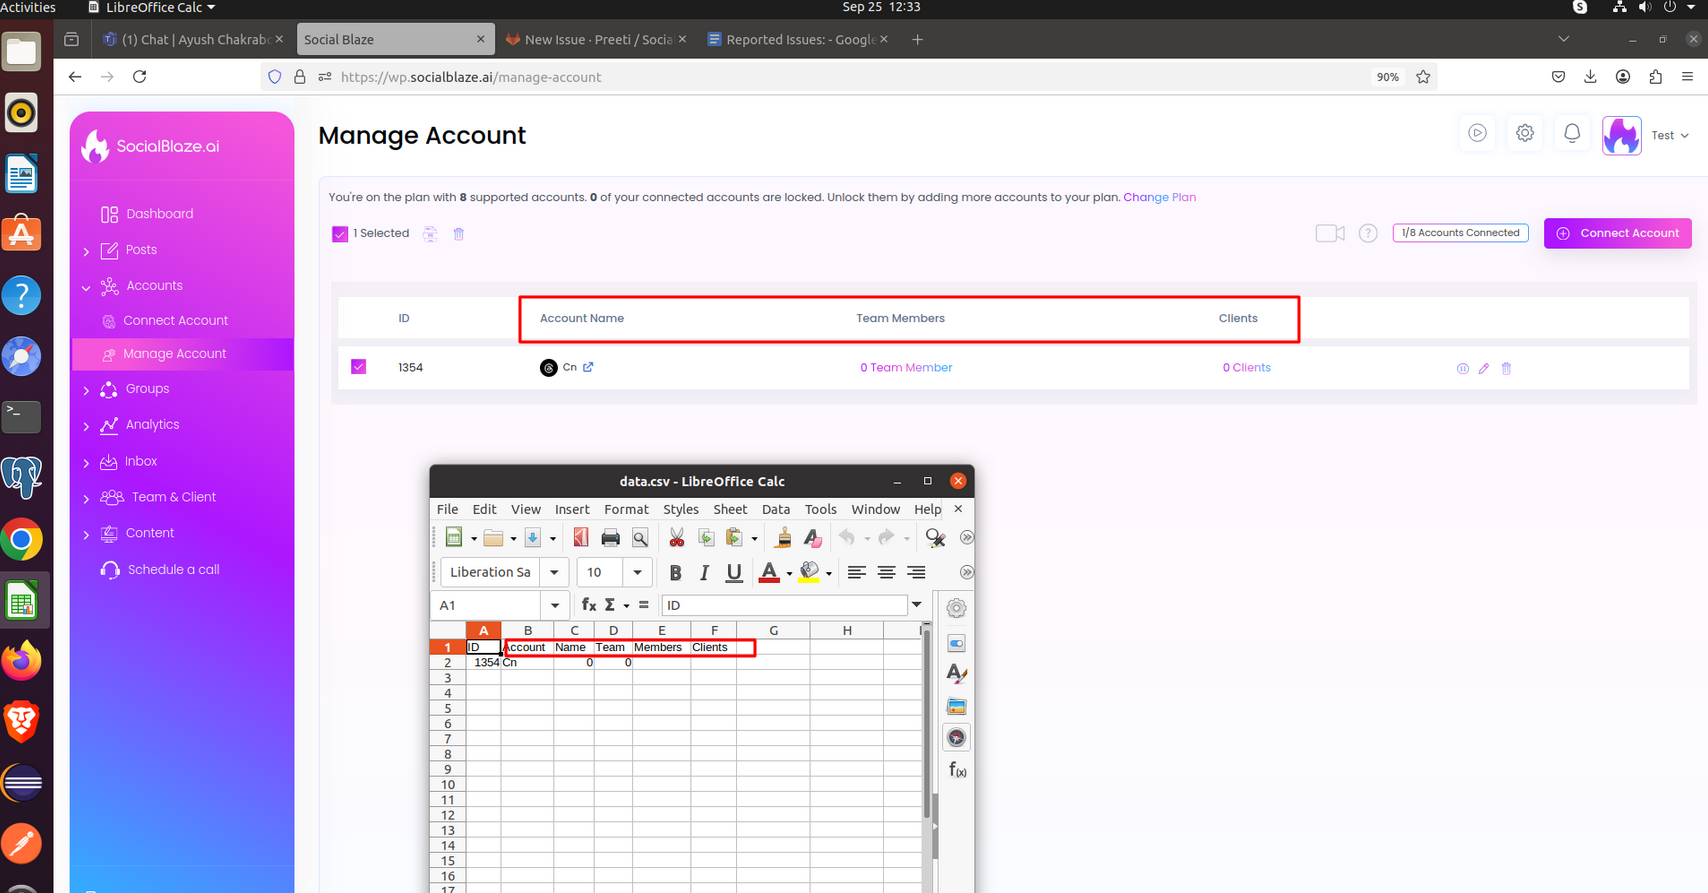
Task: Uncheck the 1 Selected select-all checkbox
Action: click(340, 234)
